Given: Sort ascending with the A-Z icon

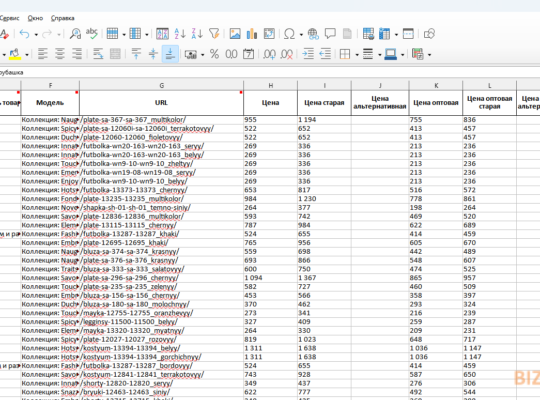Looking at the screenshot, I should pos(180,34).
